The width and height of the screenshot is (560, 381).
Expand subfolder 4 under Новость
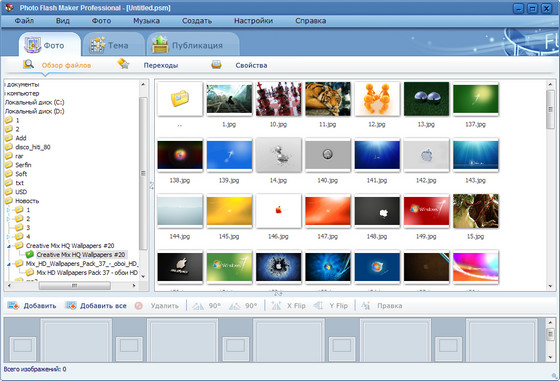pyautogui.click(x=9, y=236)
